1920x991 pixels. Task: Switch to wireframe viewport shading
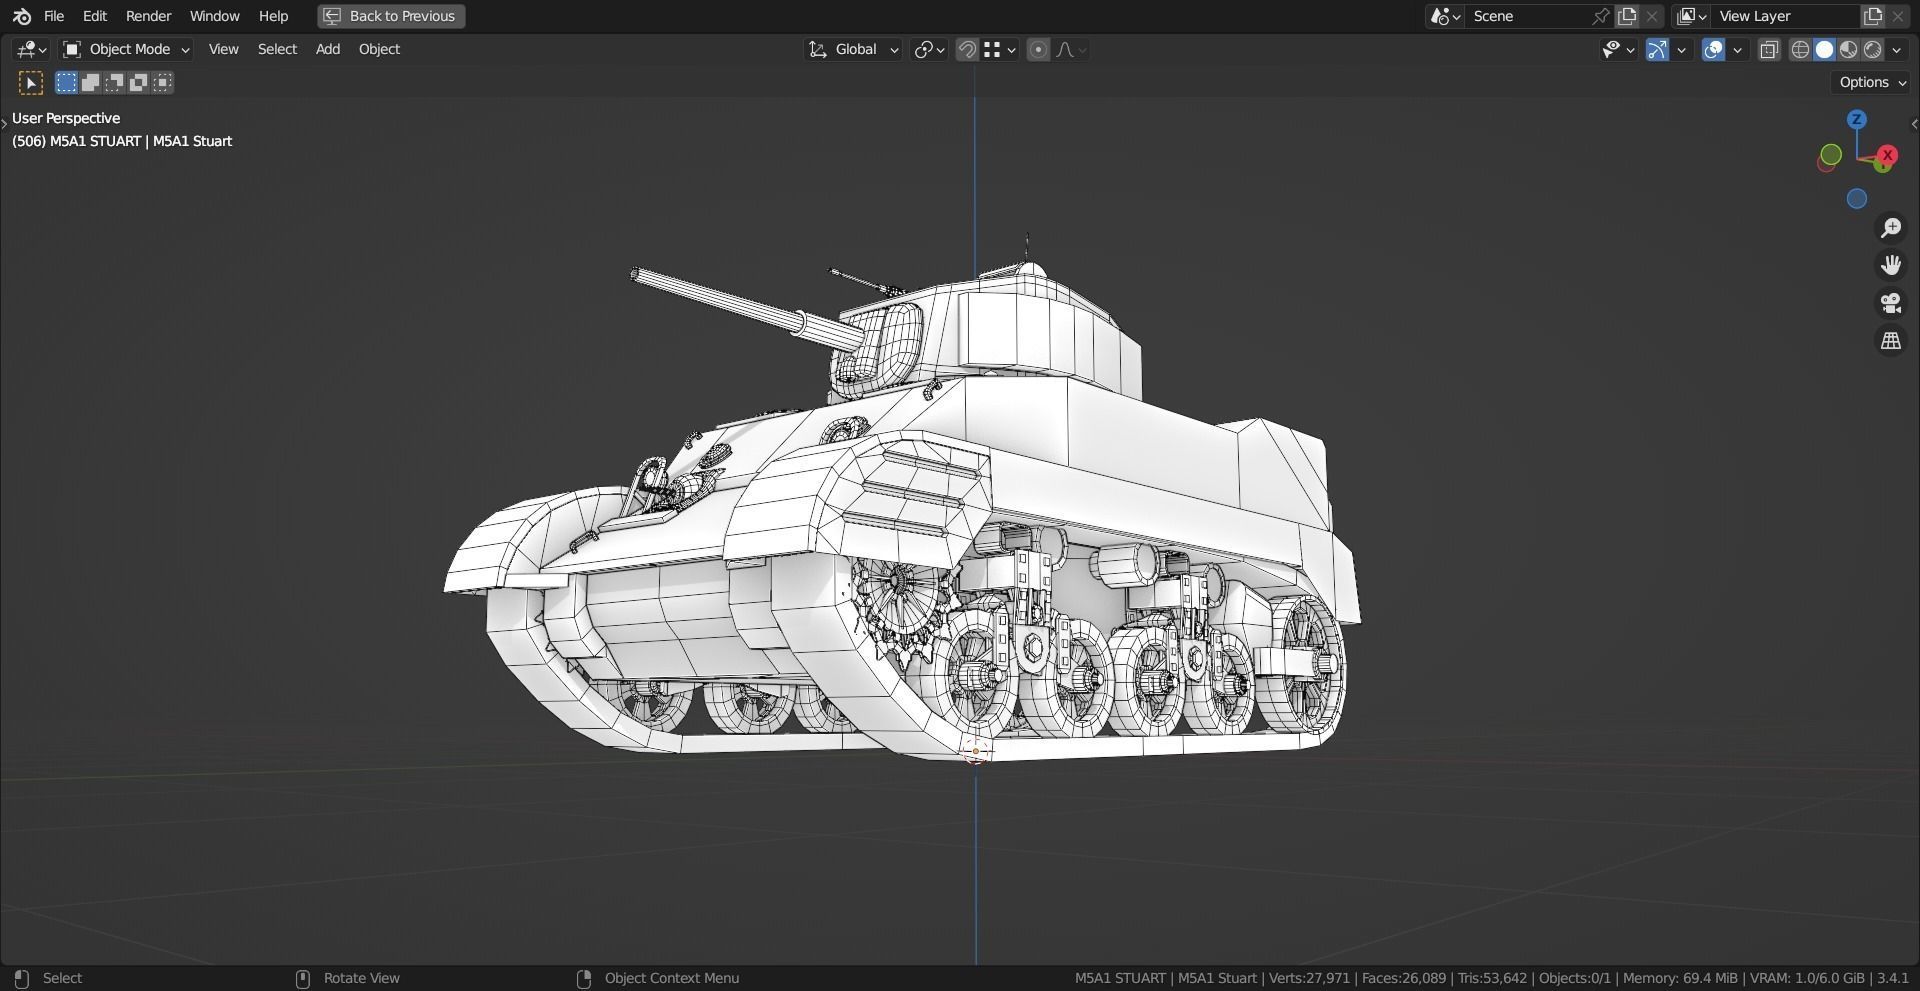pyautogui.click(x=1800, y=49)
